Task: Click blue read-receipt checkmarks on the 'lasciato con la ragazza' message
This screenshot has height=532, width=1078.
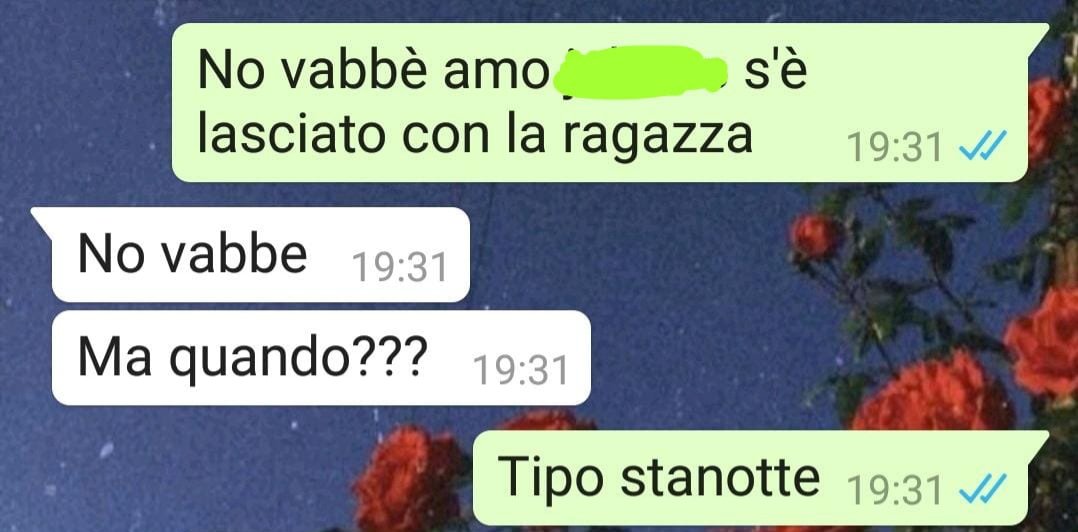Action: (x=982, y=145)
